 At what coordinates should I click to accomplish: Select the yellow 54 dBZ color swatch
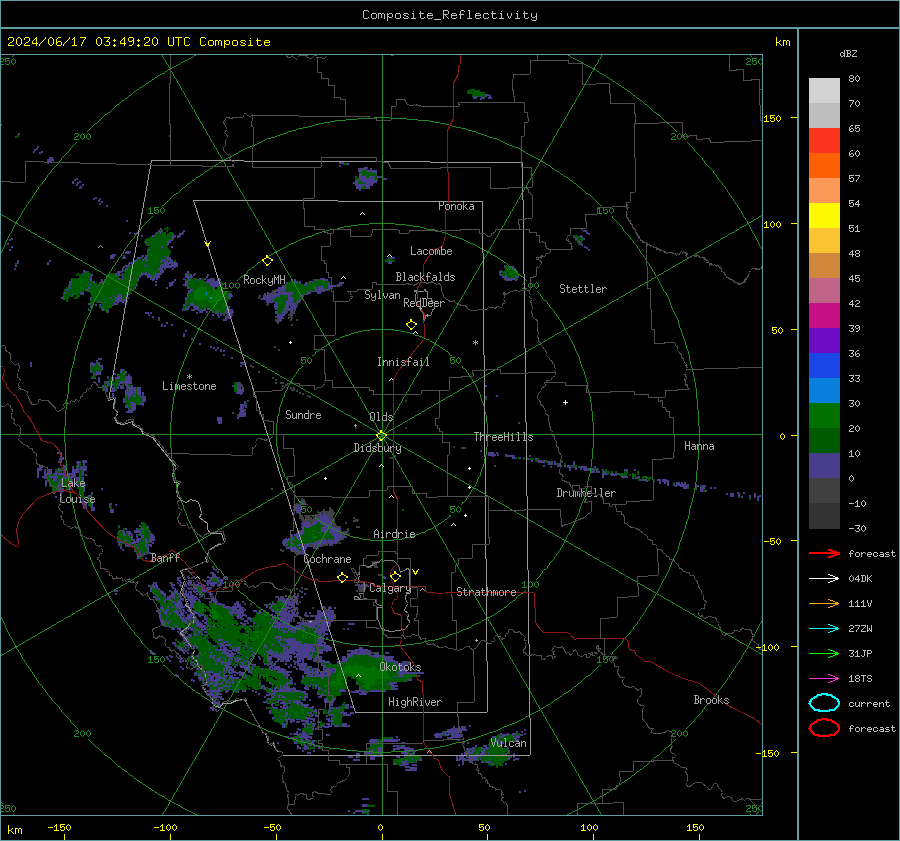pos(824,215)
